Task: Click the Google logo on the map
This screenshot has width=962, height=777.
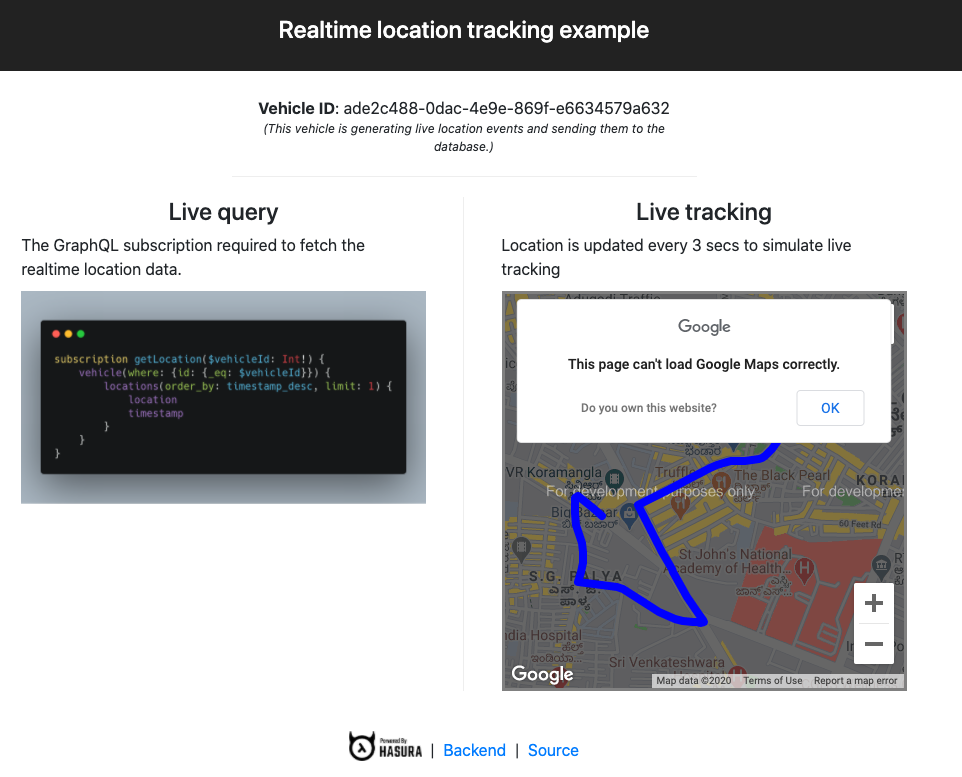Action: (x=542, y=674)
